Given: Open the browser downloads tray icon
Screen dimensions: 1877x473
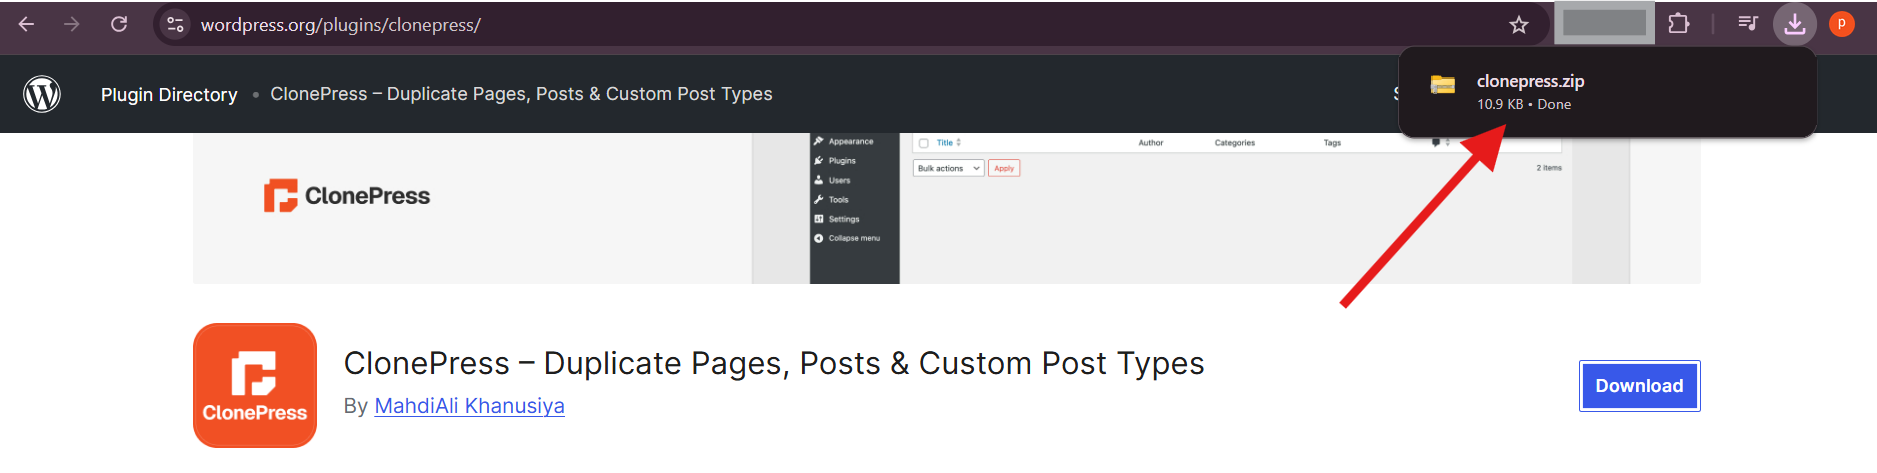Looking at the screenshot, I should click(1795, 24).
